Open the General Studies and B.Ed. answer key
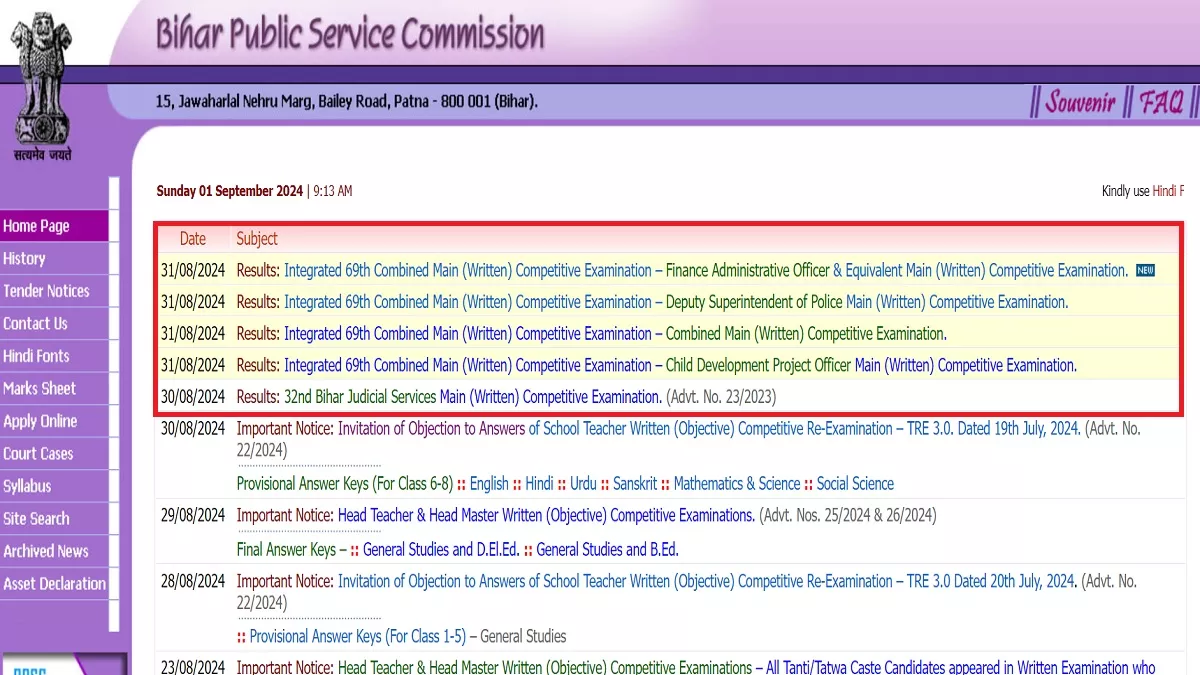1200x675 pixels. 608,549
